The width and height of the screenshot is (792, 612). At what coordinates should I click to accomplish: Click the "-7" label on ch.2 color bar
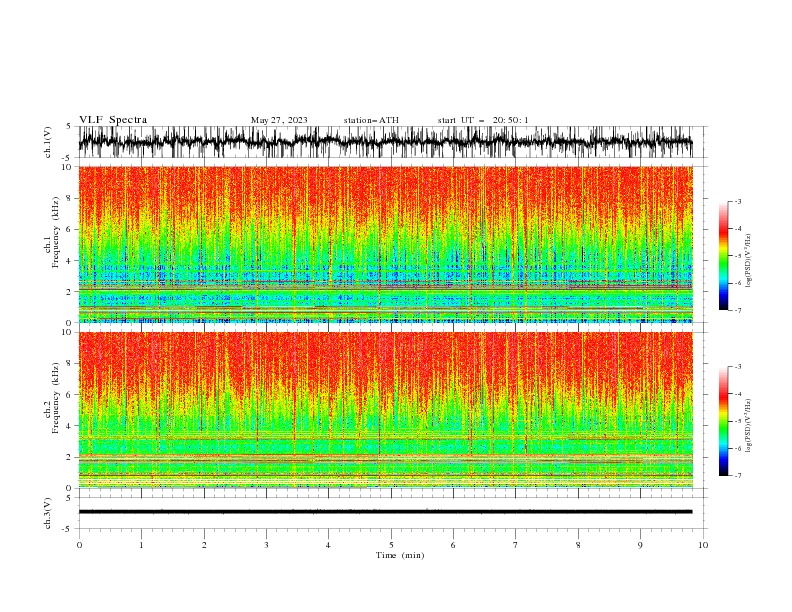[x=738, y=475]
